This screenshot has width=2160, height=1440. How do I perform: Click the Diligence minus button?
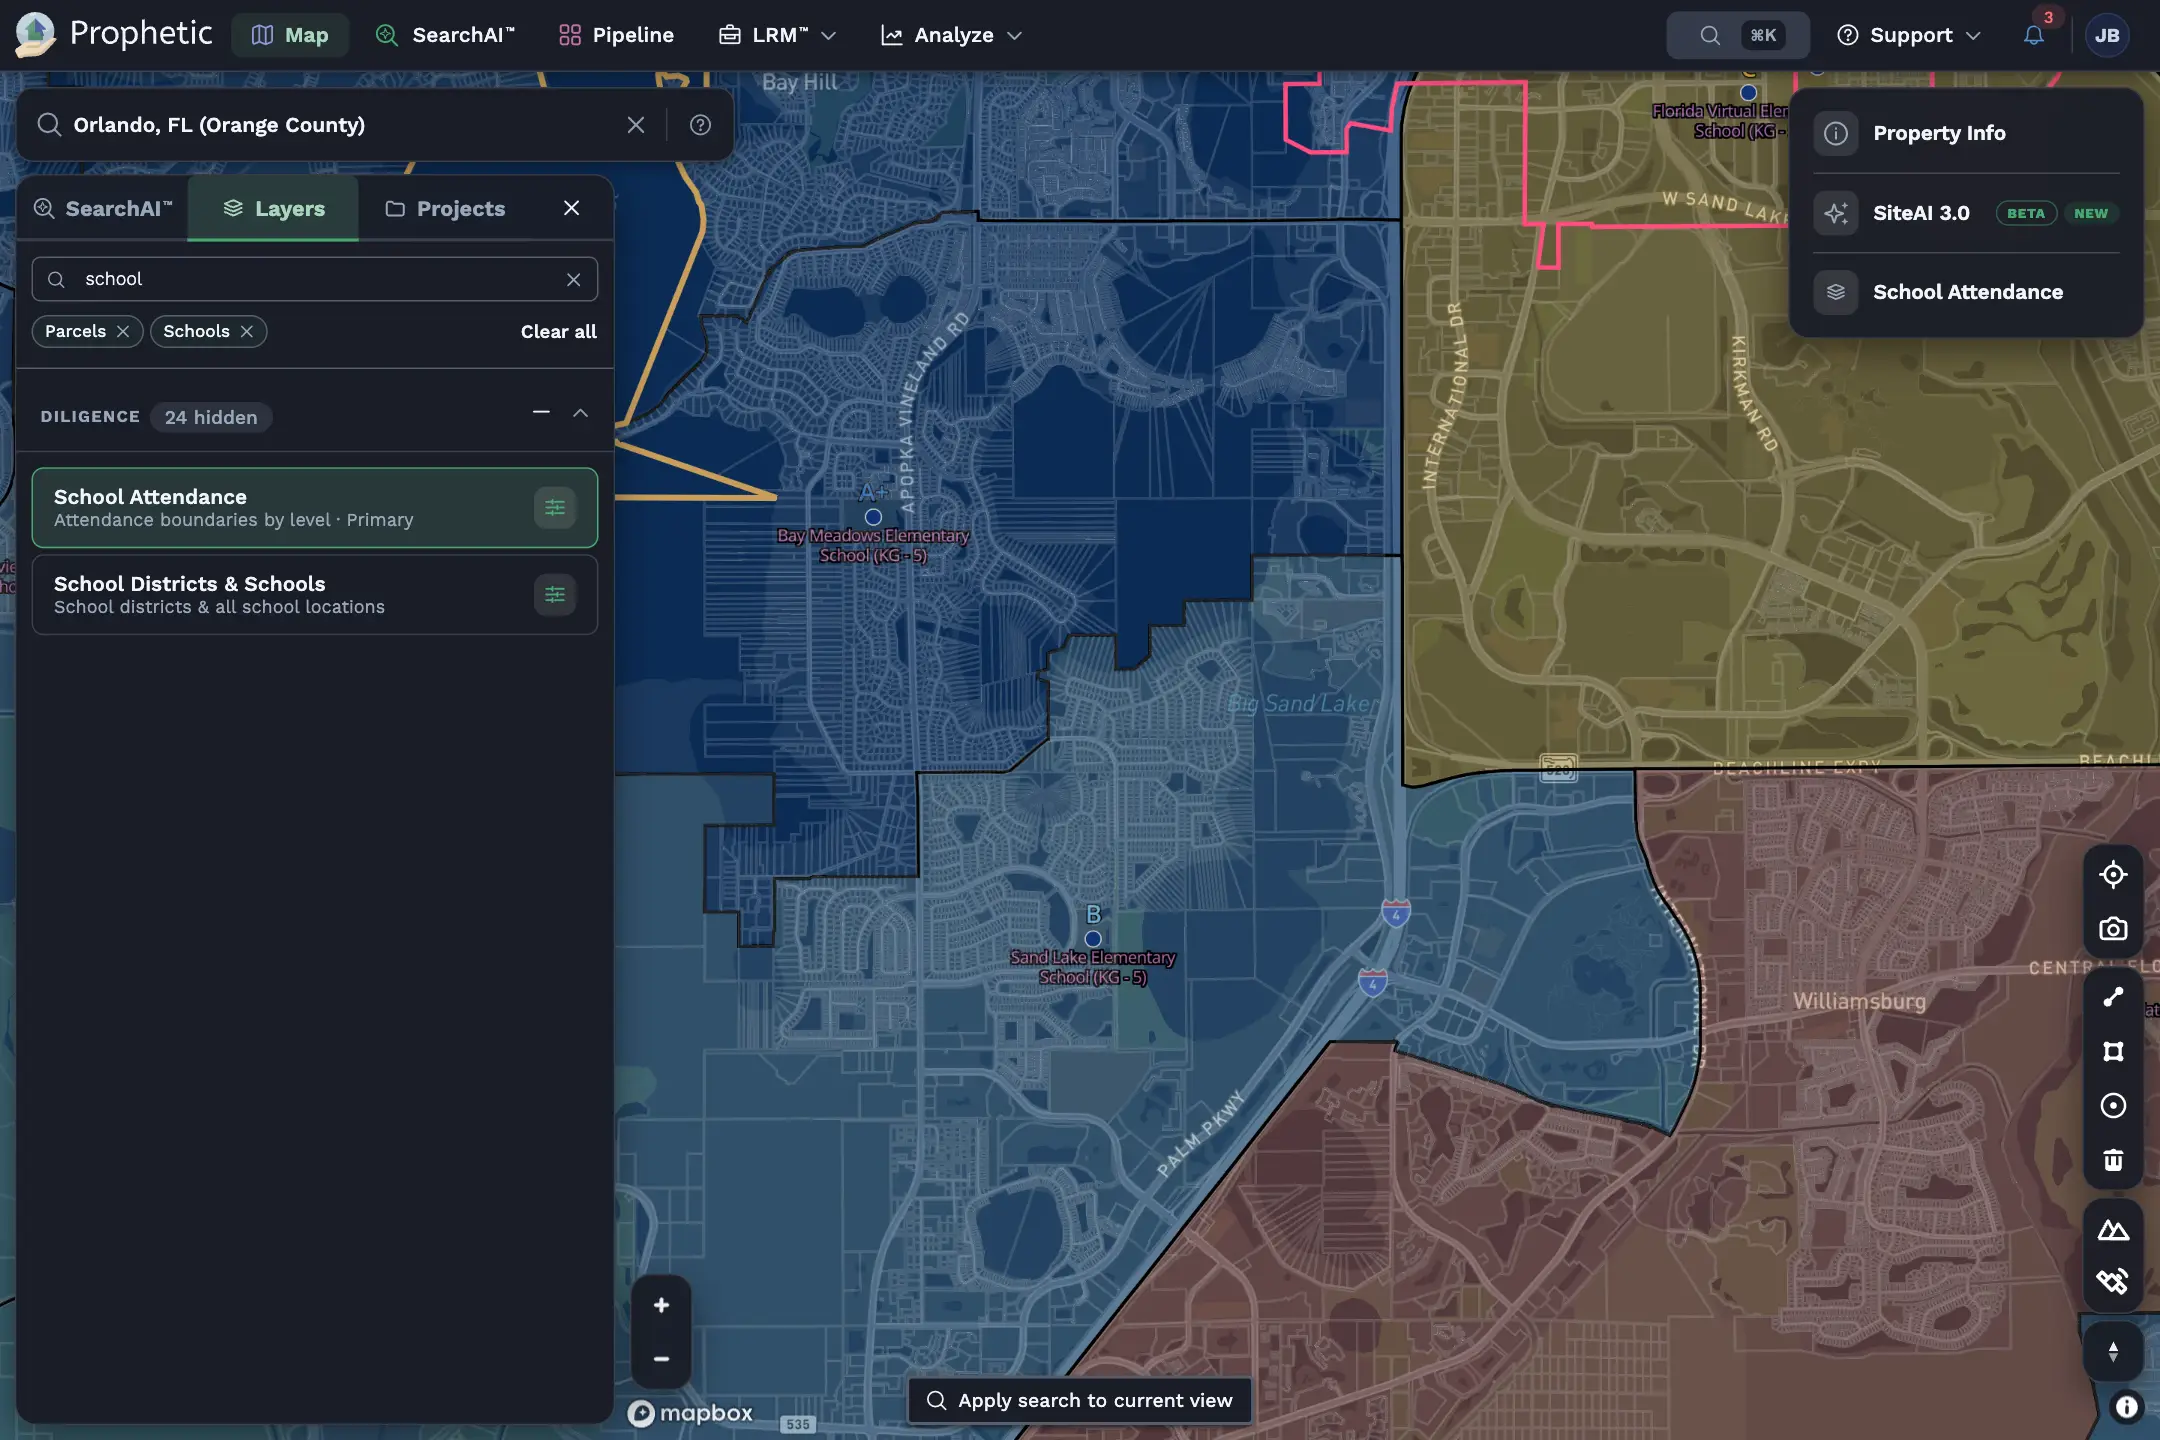pos(541,413)
